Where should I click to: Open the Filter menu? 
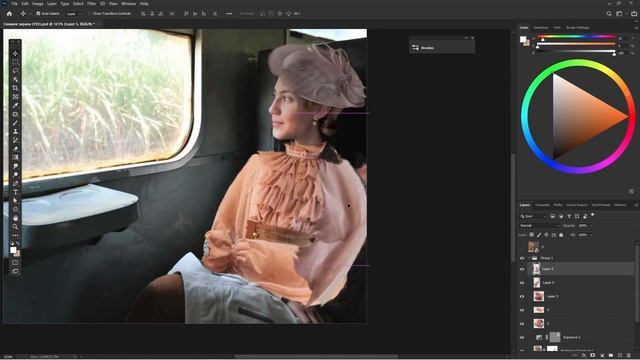pos(91,4)
